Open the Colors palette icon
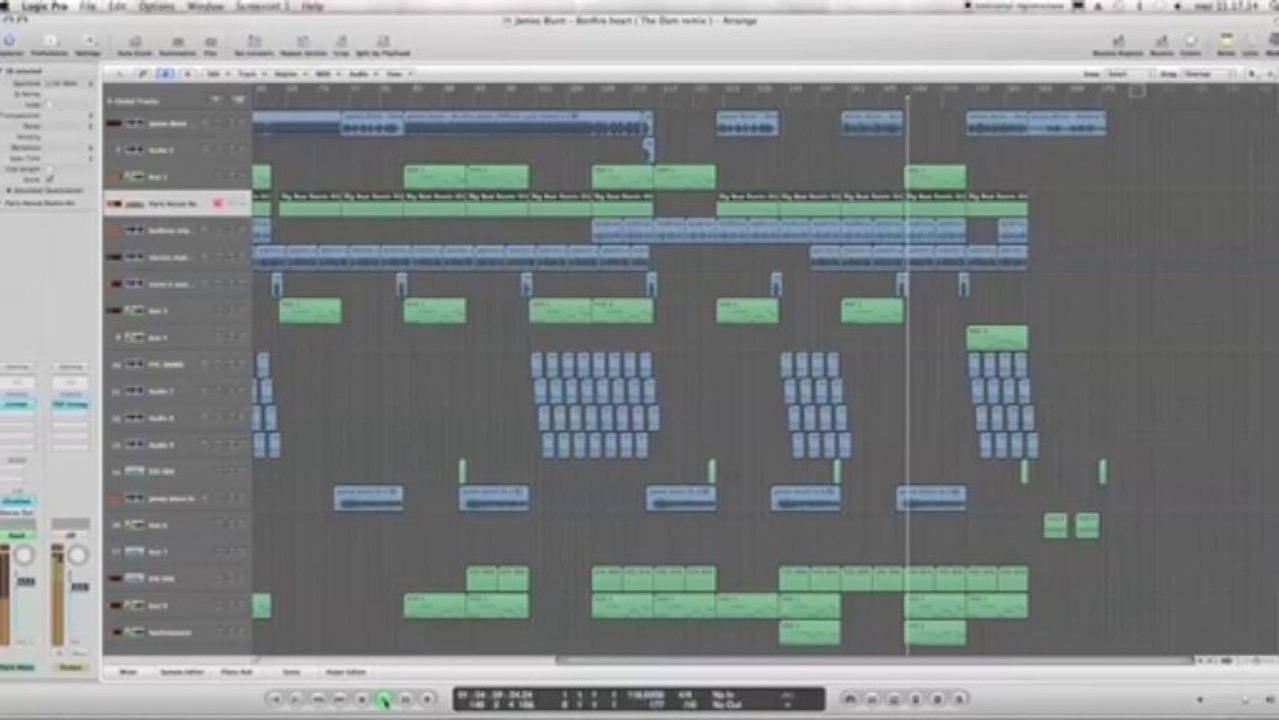The width and height of the screenshot is (1279, 720). [x=1190, y=44]
